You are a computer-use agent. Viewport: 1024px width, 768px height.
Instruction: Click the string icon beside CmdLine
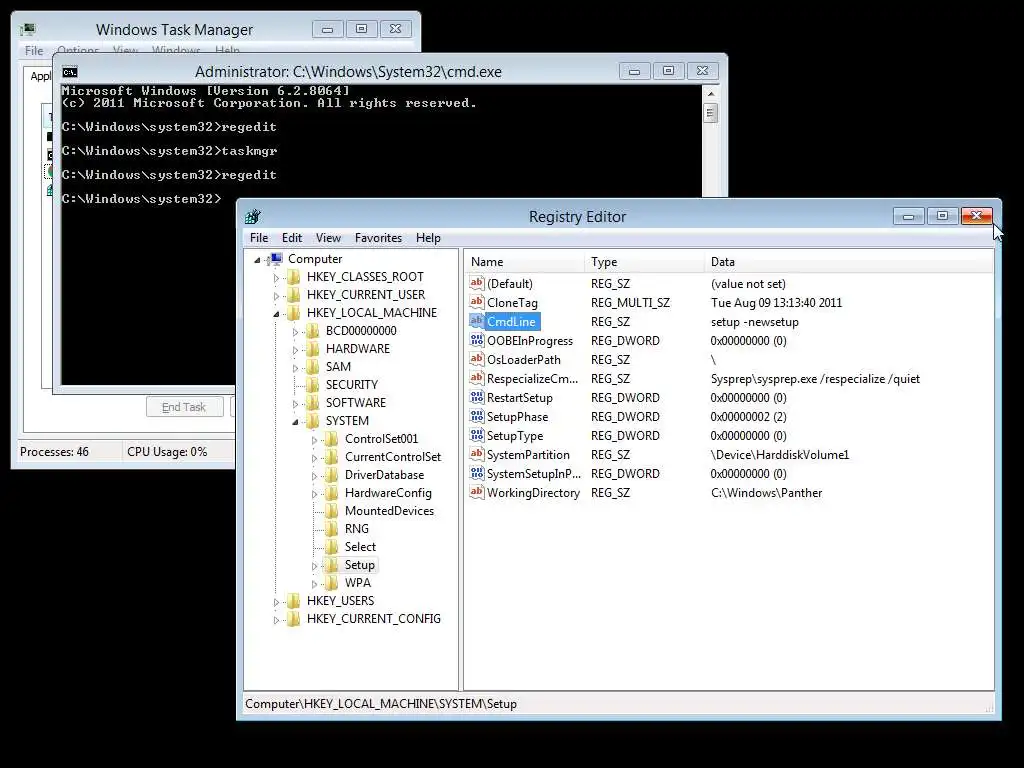[477, 321]
